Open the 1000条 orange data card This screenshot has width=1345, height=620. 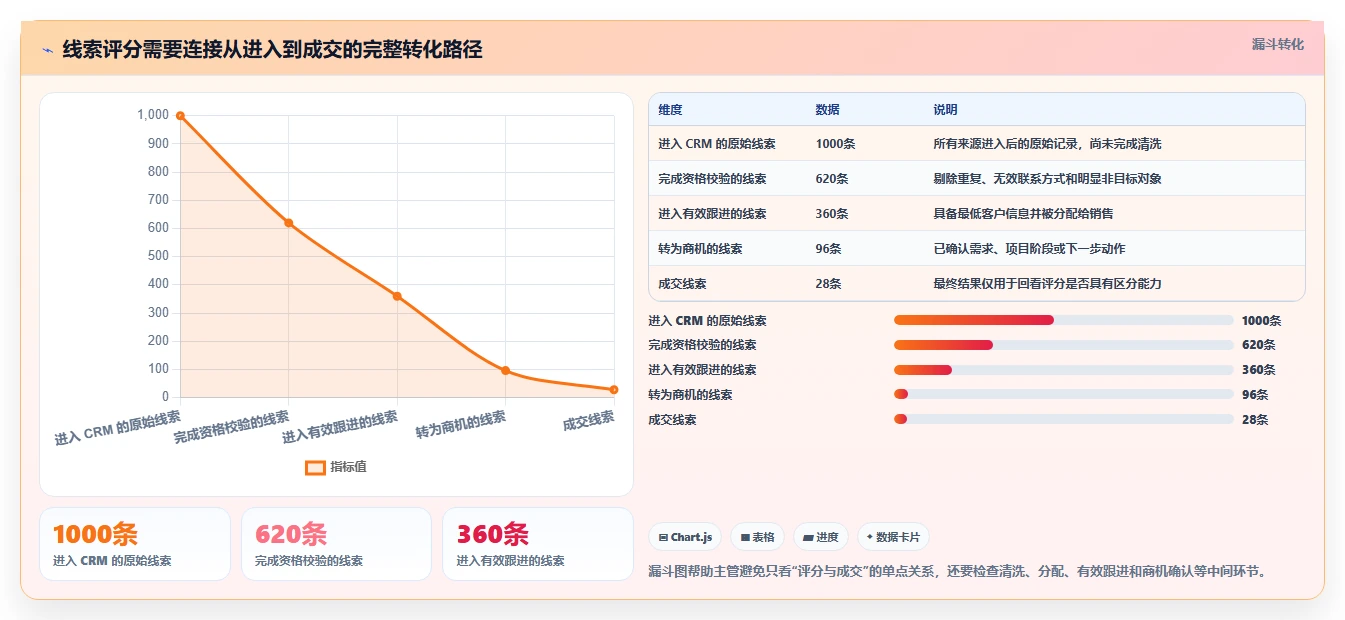135,544
